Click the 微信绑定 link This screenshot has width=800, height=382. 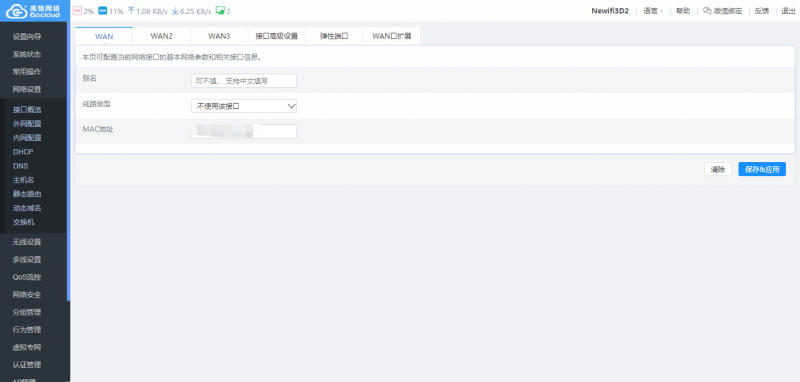pos(728,11)
